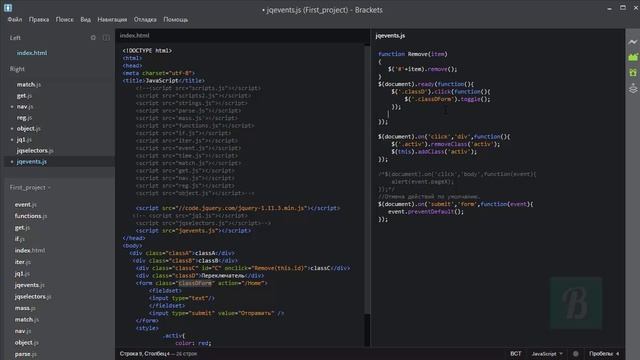Select reg.js in Right working files

(24, 118)
